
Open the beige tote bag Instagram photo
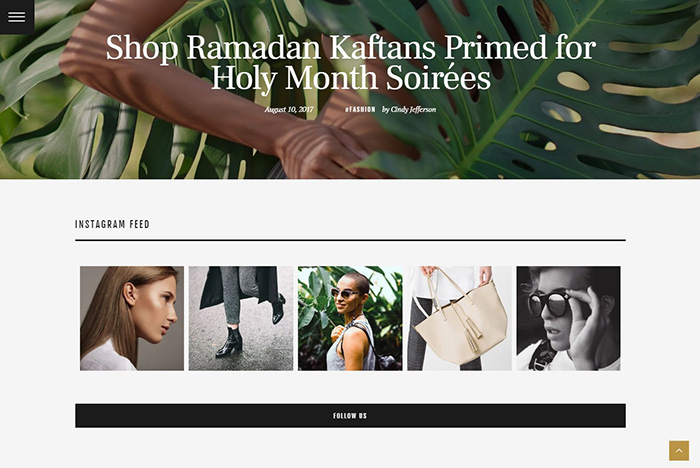459,318
